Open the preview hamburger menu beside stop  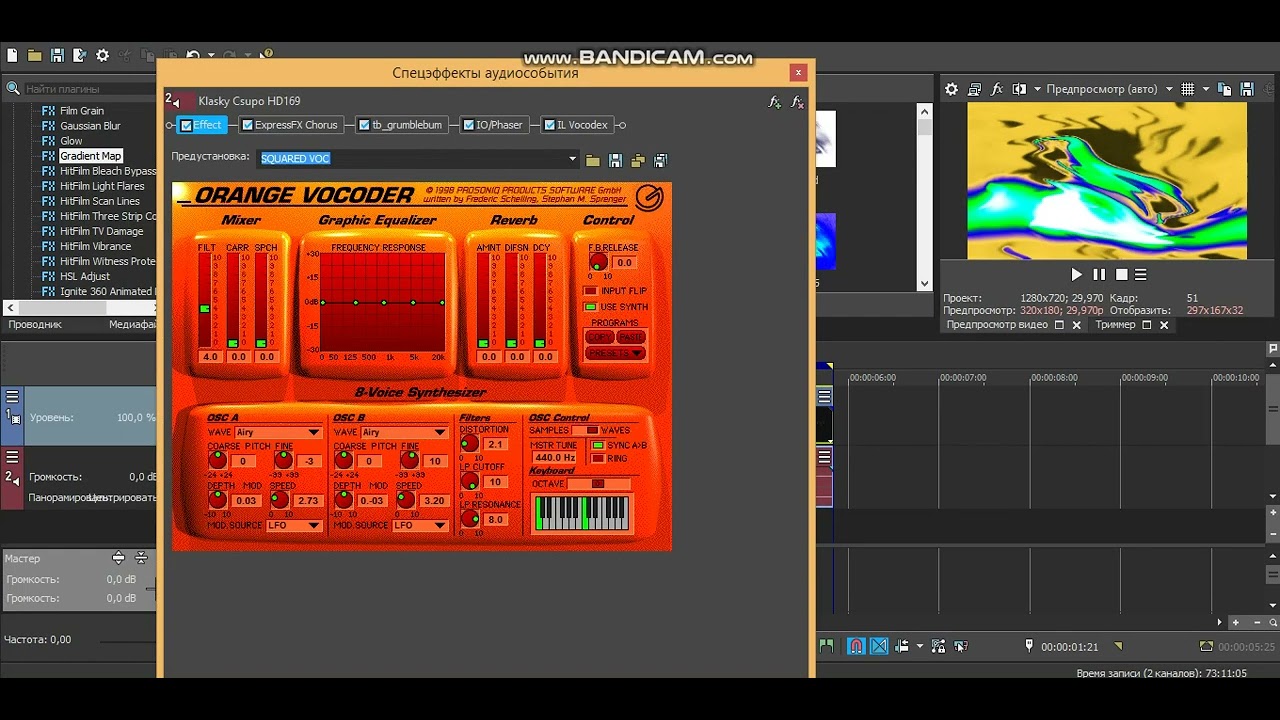coord(1140,274)
